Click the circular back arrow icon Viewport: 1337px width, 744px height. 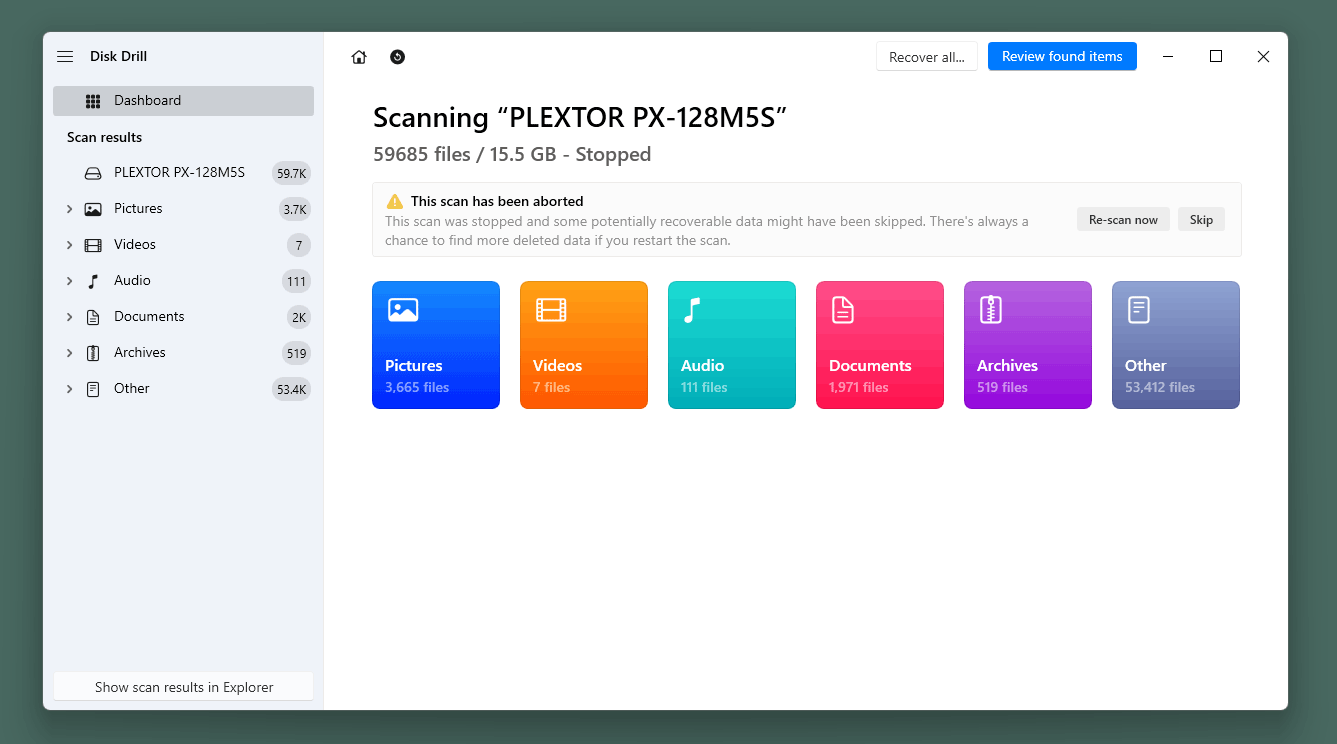point(397,57)
